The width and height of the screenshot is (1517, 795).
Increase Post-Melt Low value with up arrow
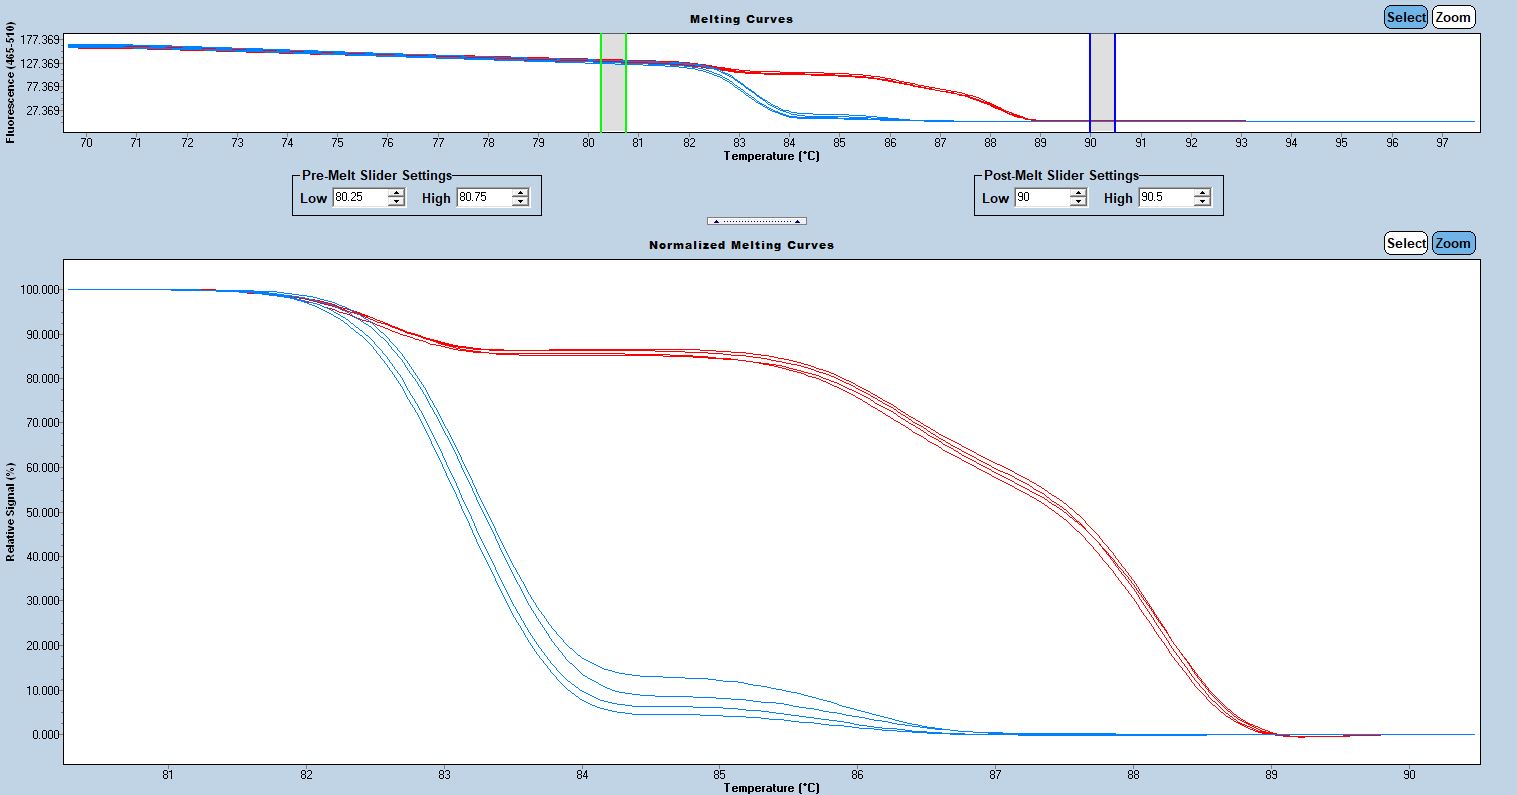[x=1078, y=193]
